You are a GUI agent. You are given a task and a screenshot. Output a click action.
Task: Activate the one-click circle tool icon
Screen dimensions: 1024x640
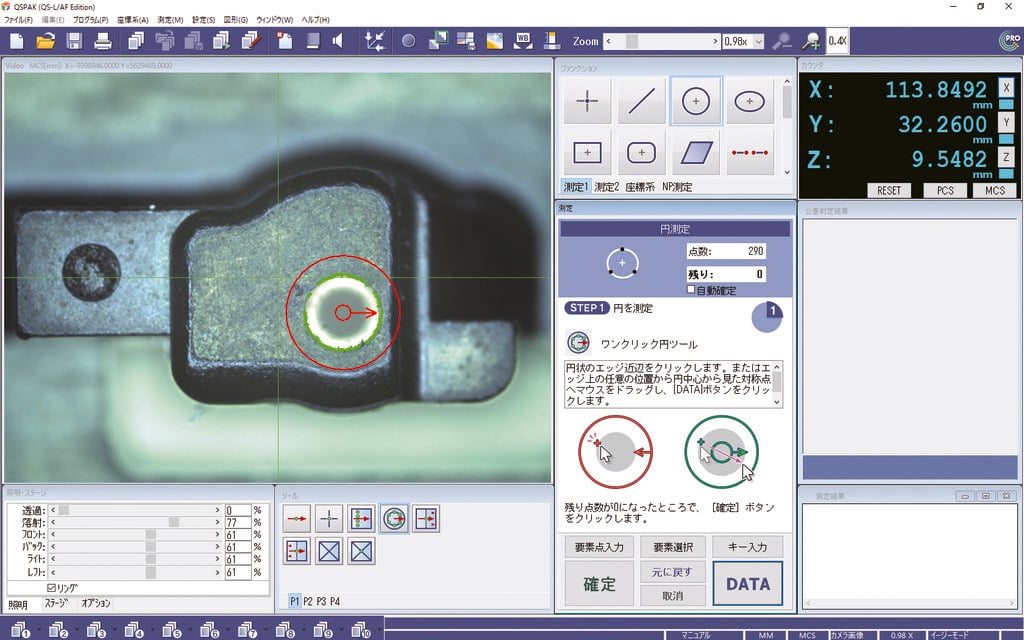click(x=393, y=518)
